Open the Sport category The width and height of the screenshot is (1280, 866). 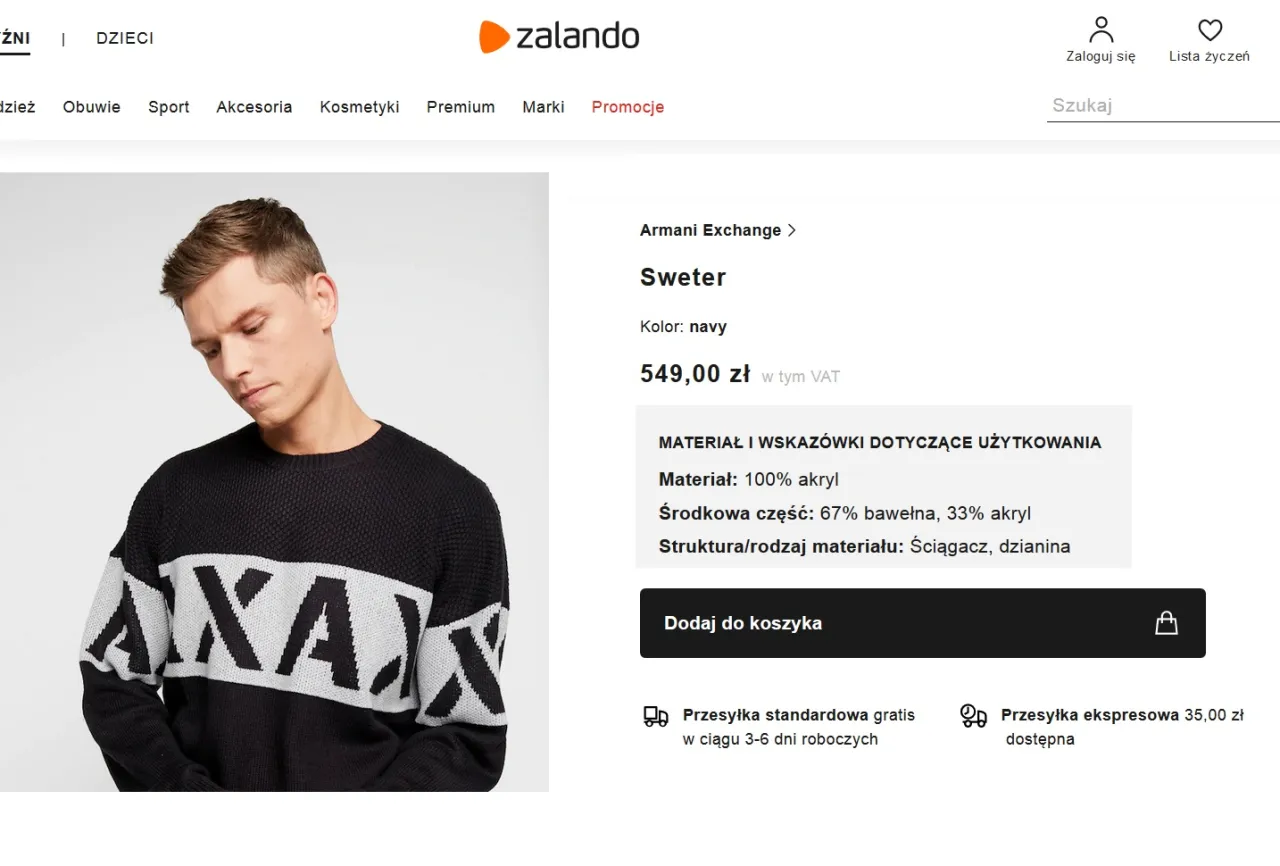point(168,107)
